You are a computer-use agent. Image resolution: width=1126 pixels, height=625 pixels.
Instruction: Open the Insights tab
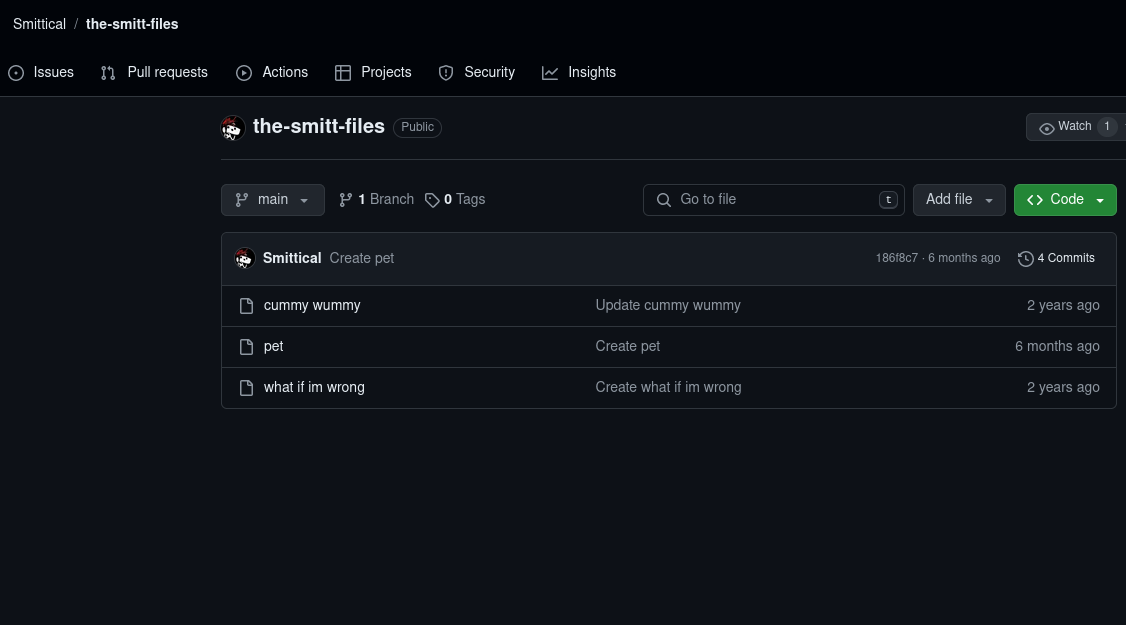coord(579,73)
